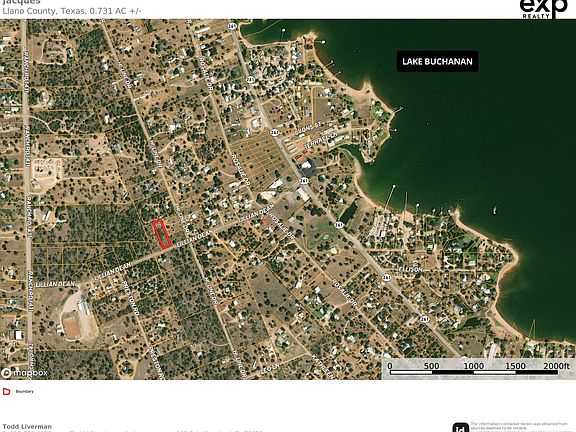This screenshot has width=576, height=432.
Task: Click the 1000 scale bar label
Action: tap(473, 366)
